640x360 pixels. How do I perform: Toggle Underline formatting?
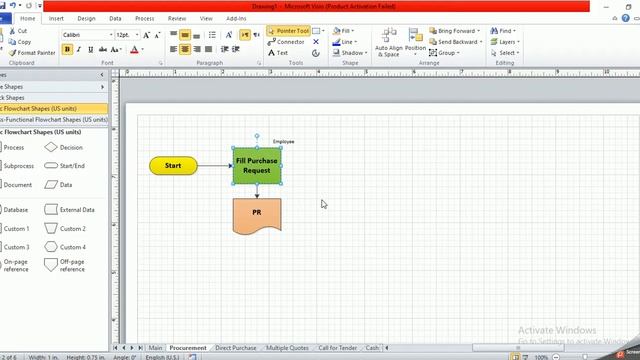click(90, 49)
